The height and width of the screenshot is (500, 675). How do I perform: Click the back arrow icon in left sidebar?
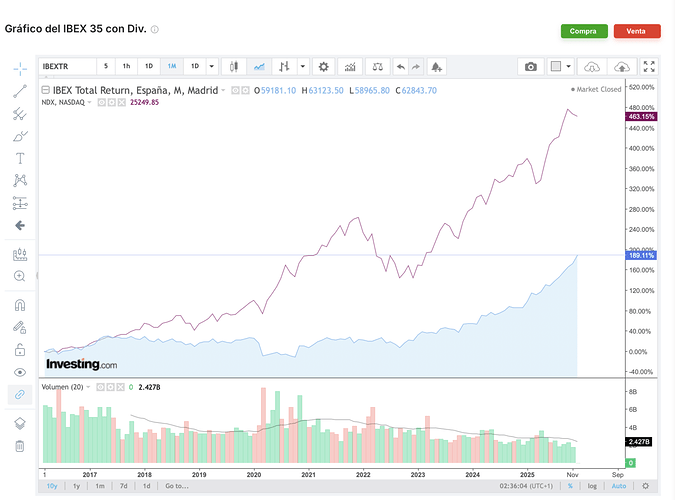tap(20, 225)
